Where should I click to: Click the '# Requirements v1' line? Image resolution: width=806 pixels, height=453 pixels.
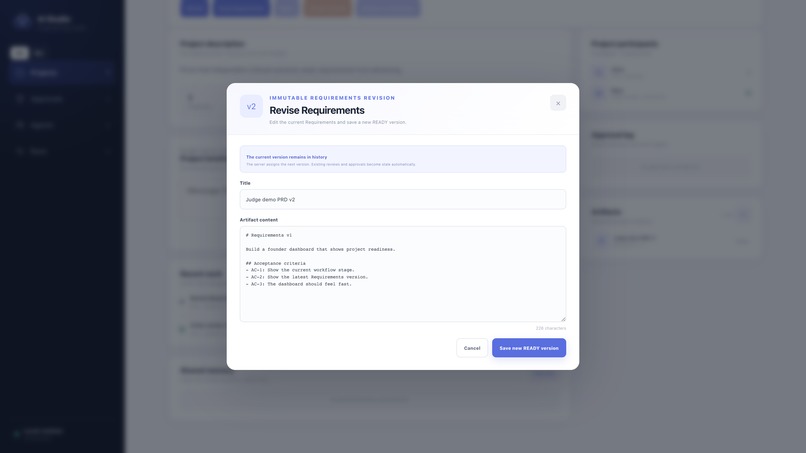tap(269, 235)
